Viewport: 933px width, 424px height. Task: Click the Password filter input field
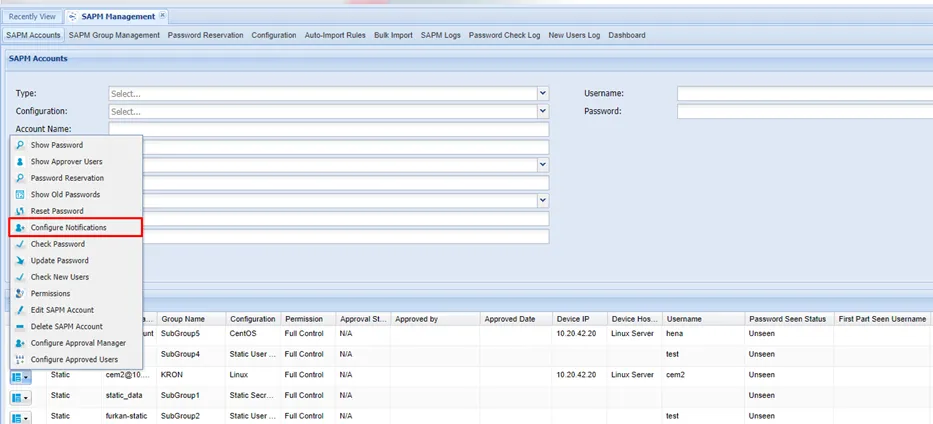[805, 111]
